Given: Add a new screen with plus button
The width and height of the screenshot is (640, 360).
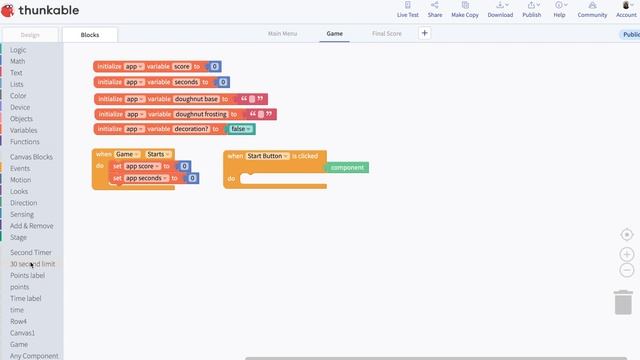Looking at the screenshot, I should click(x=424, y=33).
